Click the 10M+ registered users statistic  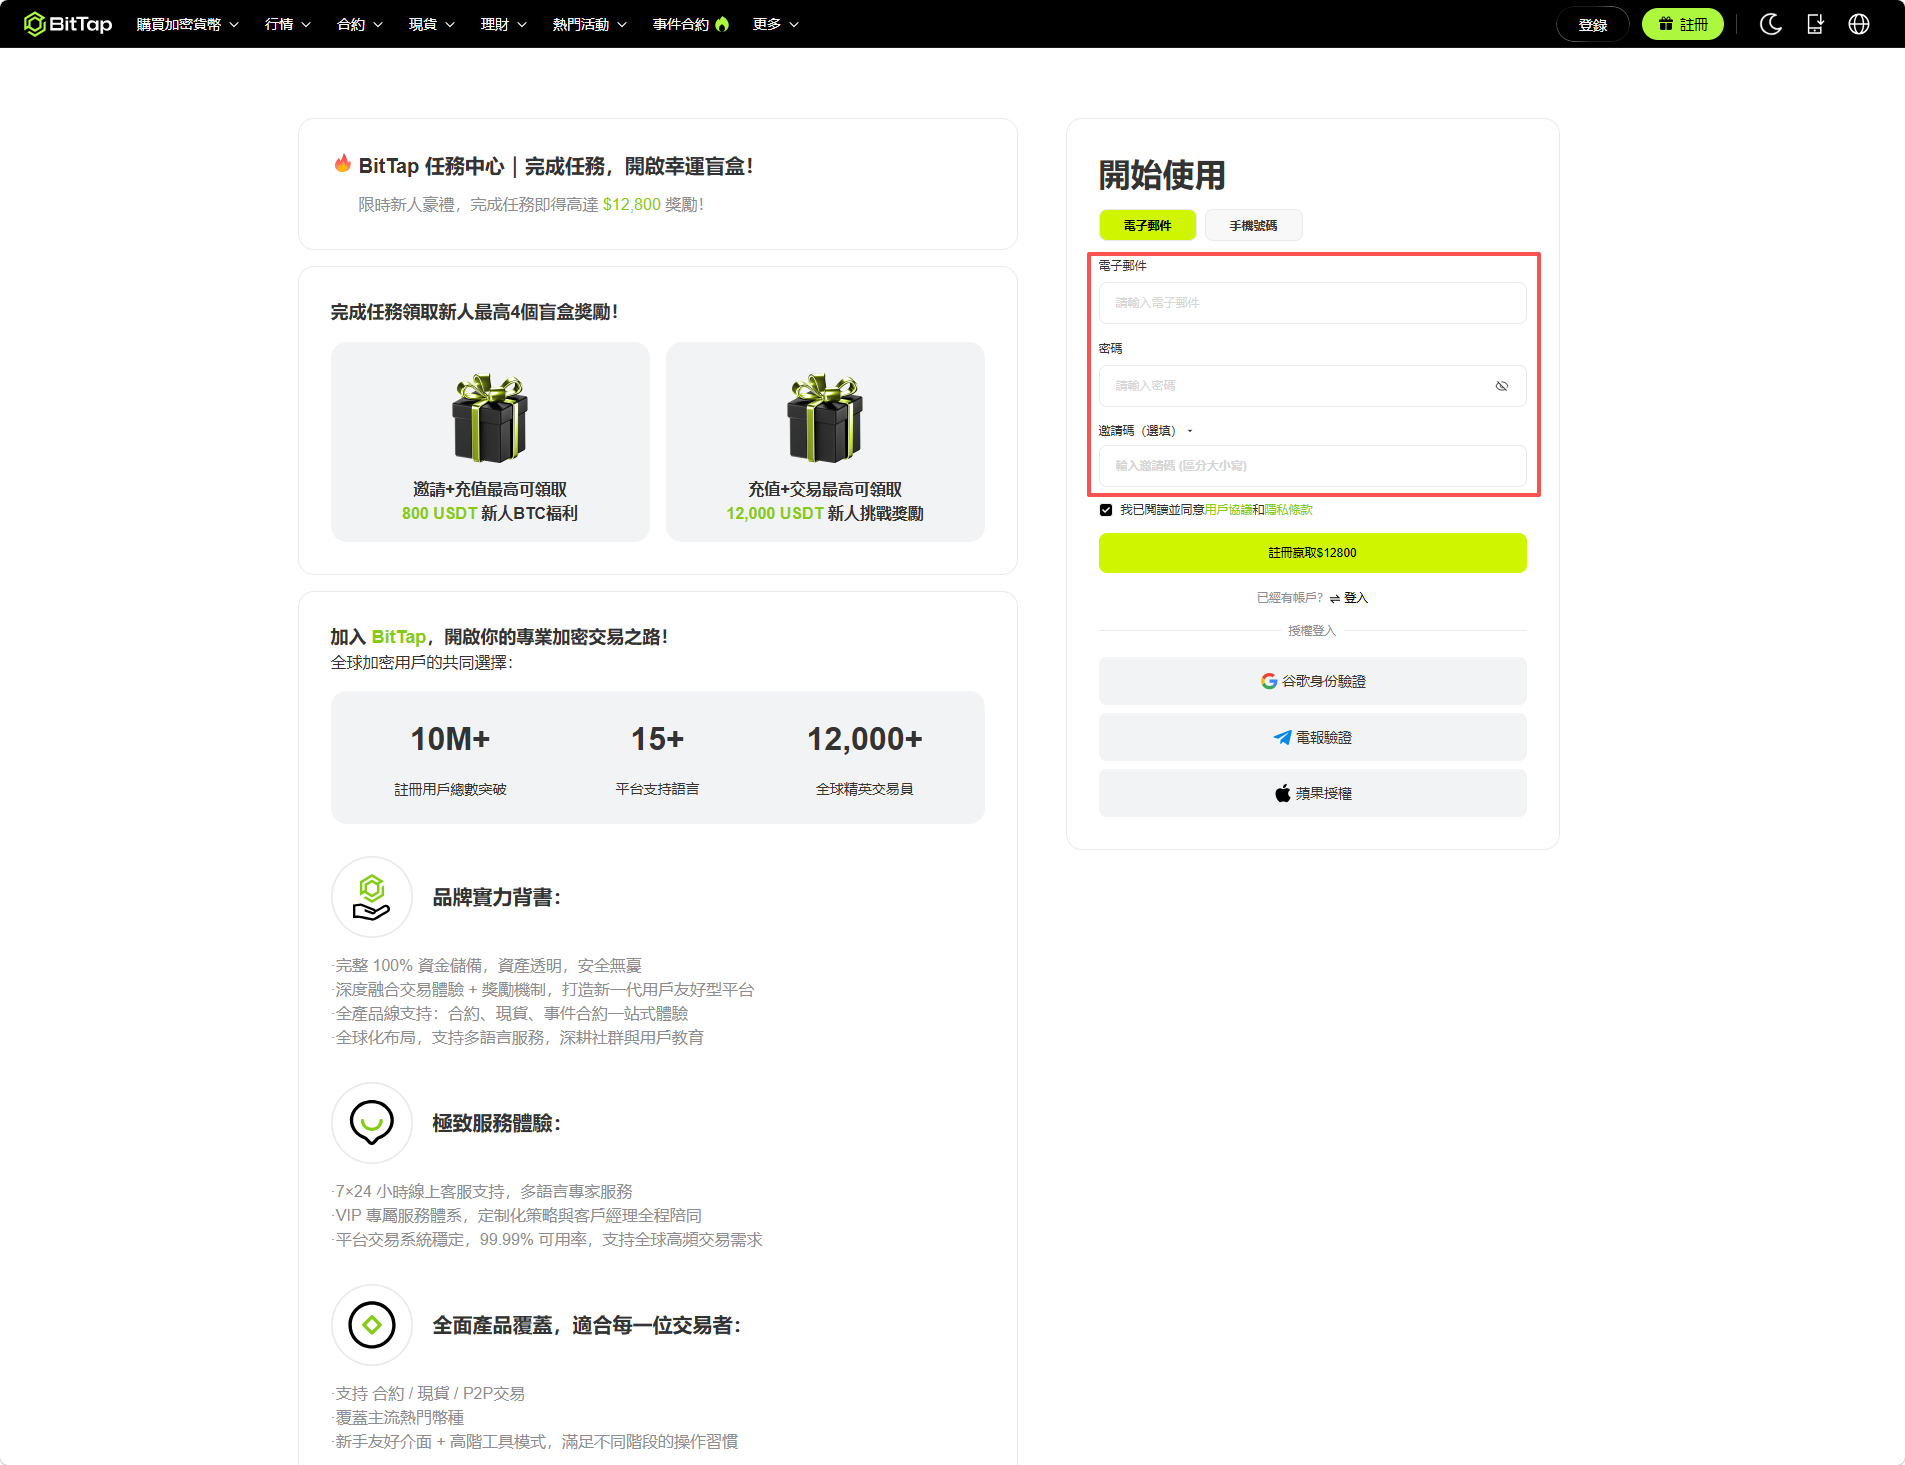click(450, 758)
